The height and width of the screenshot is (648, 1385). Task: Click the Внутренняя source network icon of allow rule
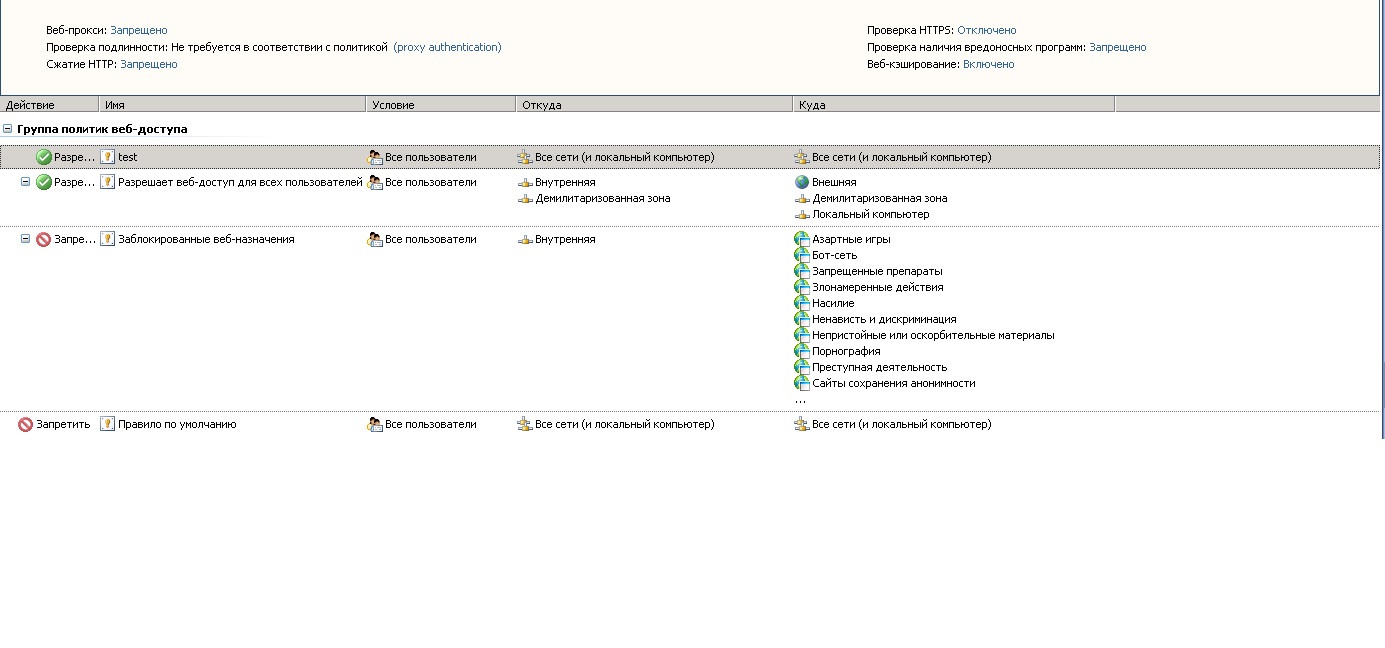click(x=525, y=183)
